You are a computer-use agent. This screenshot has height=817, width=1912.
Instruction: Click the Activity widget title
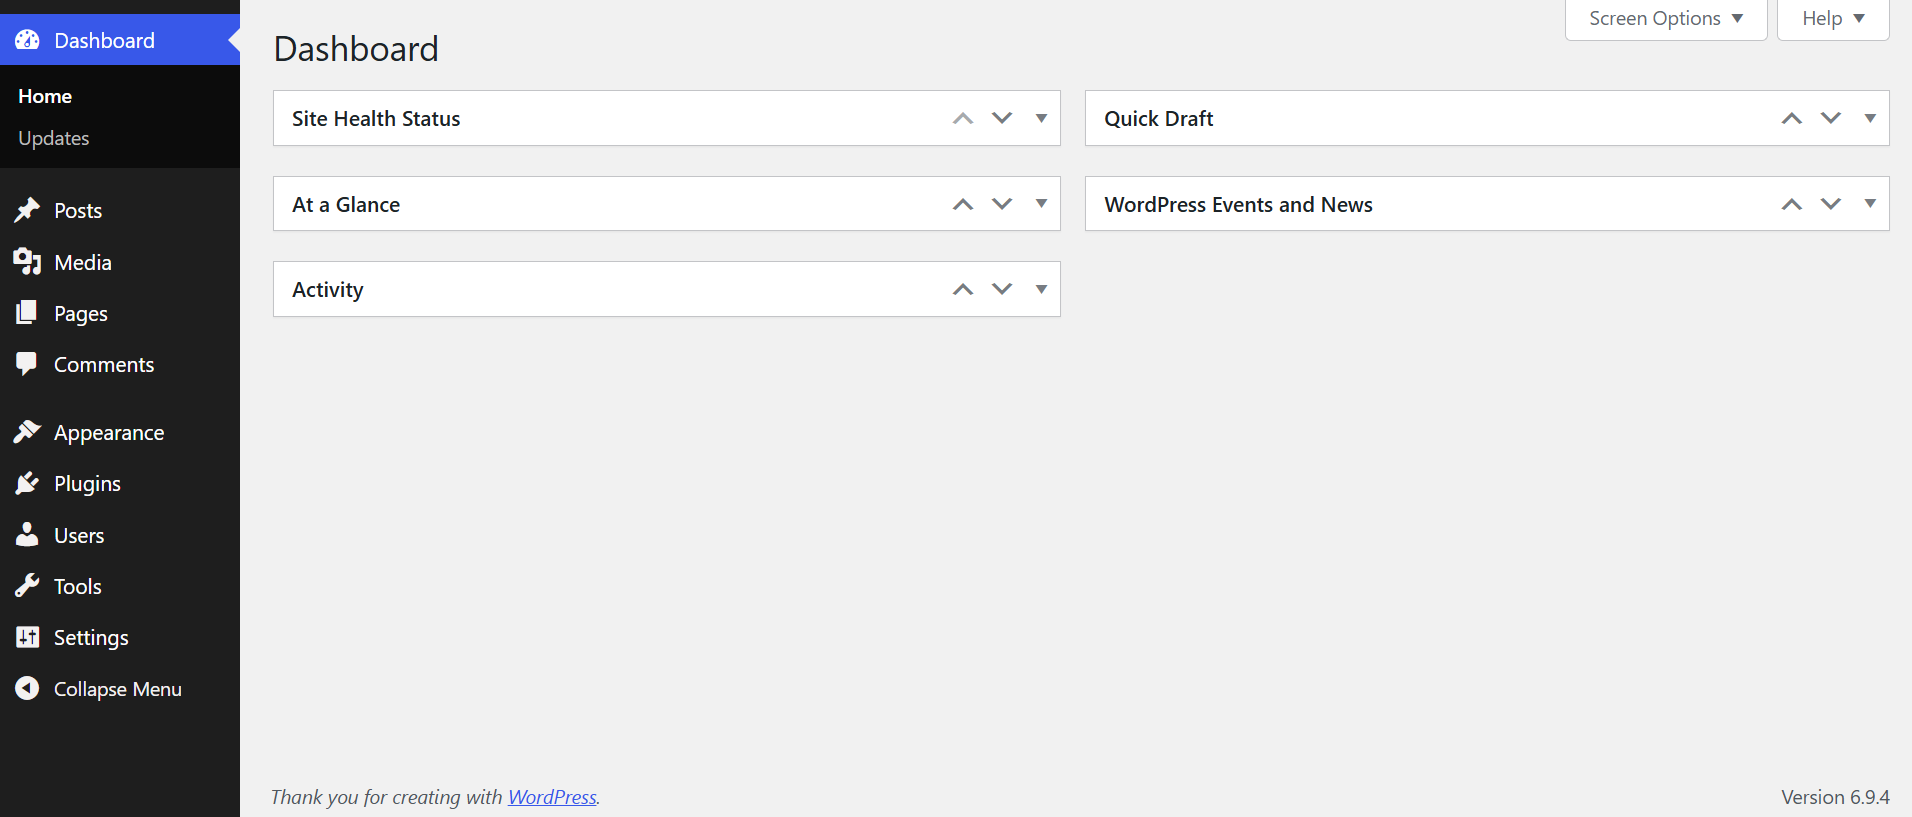[x=328, y=289]
